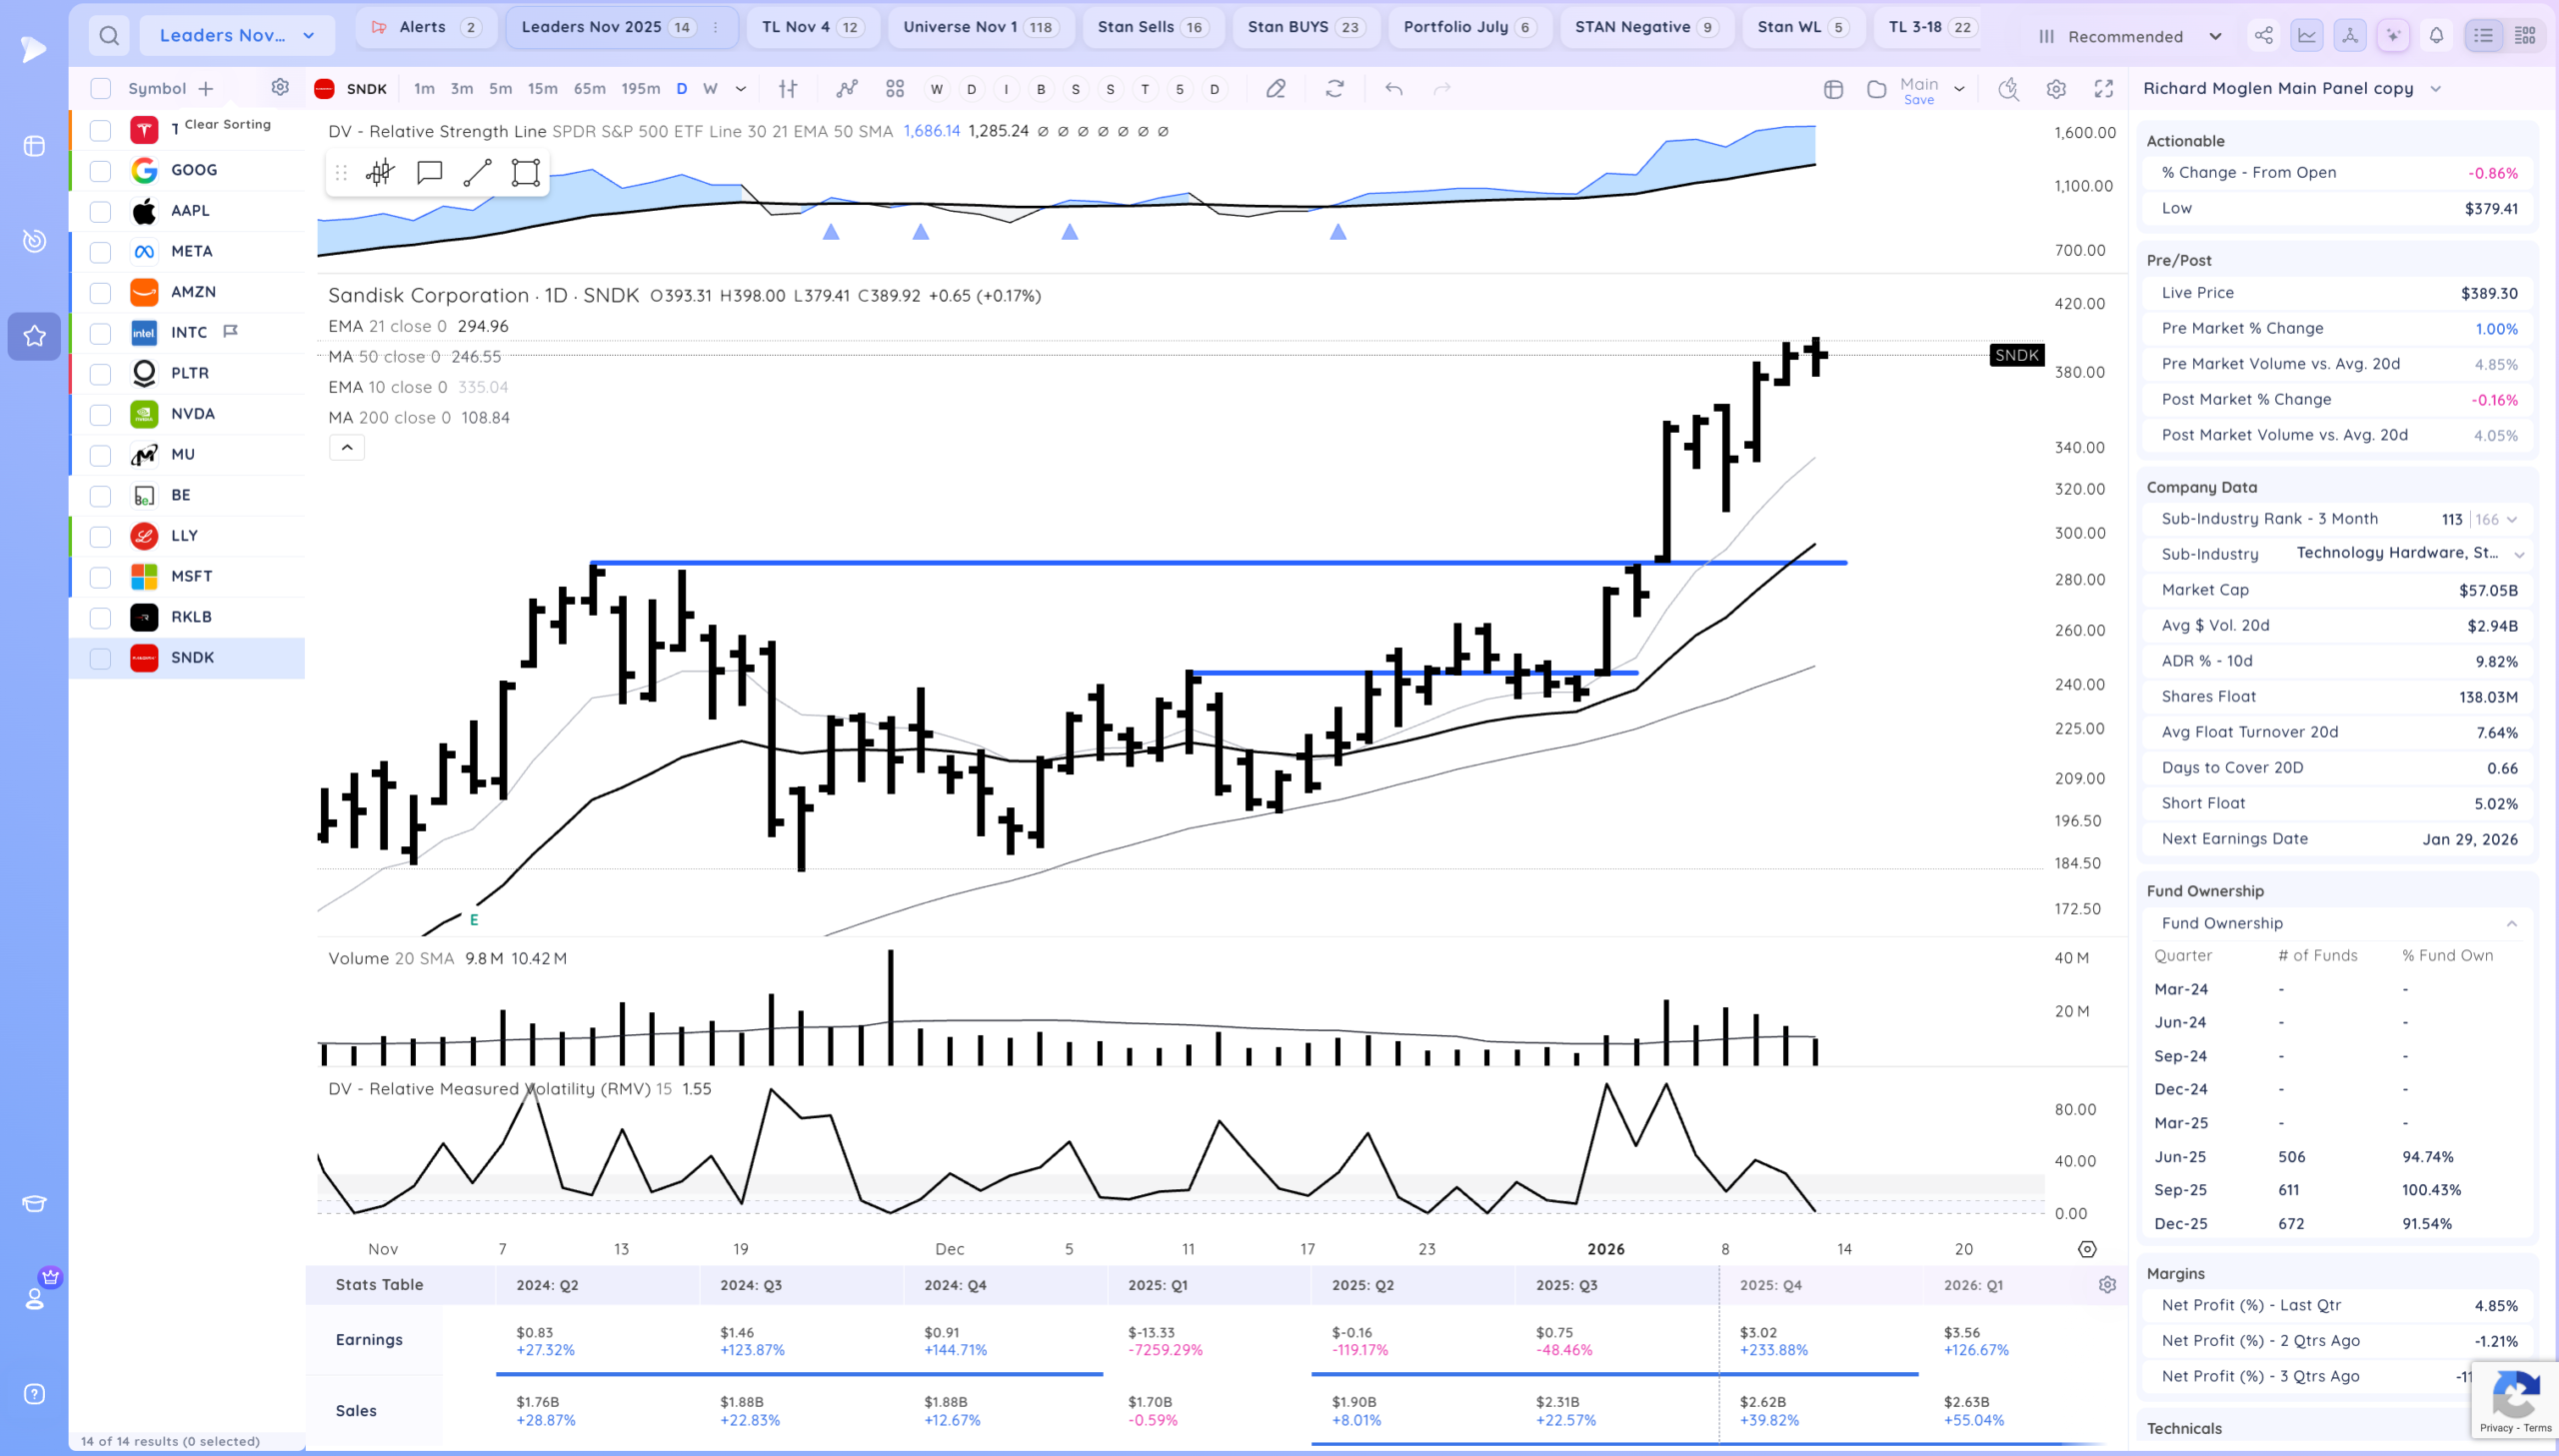Open the notification bell icon
The height and width of the screenshot is (1456, 2559).
click(2436, 36)
